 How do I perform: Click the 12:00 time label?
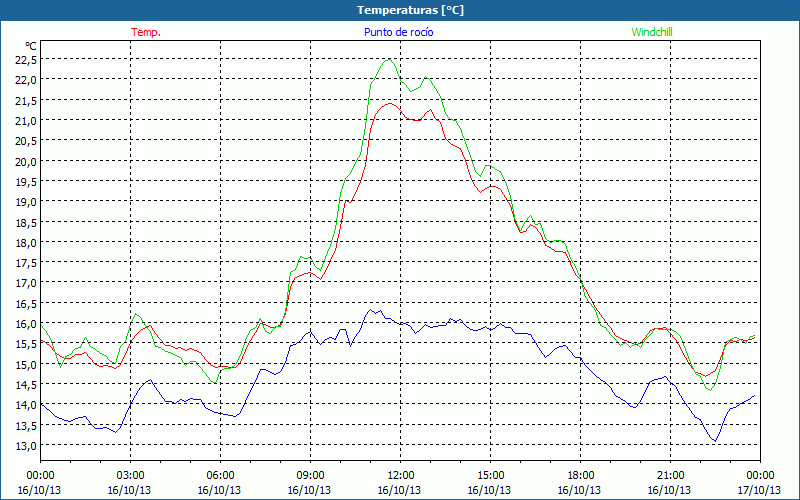(x=401, y=475)
